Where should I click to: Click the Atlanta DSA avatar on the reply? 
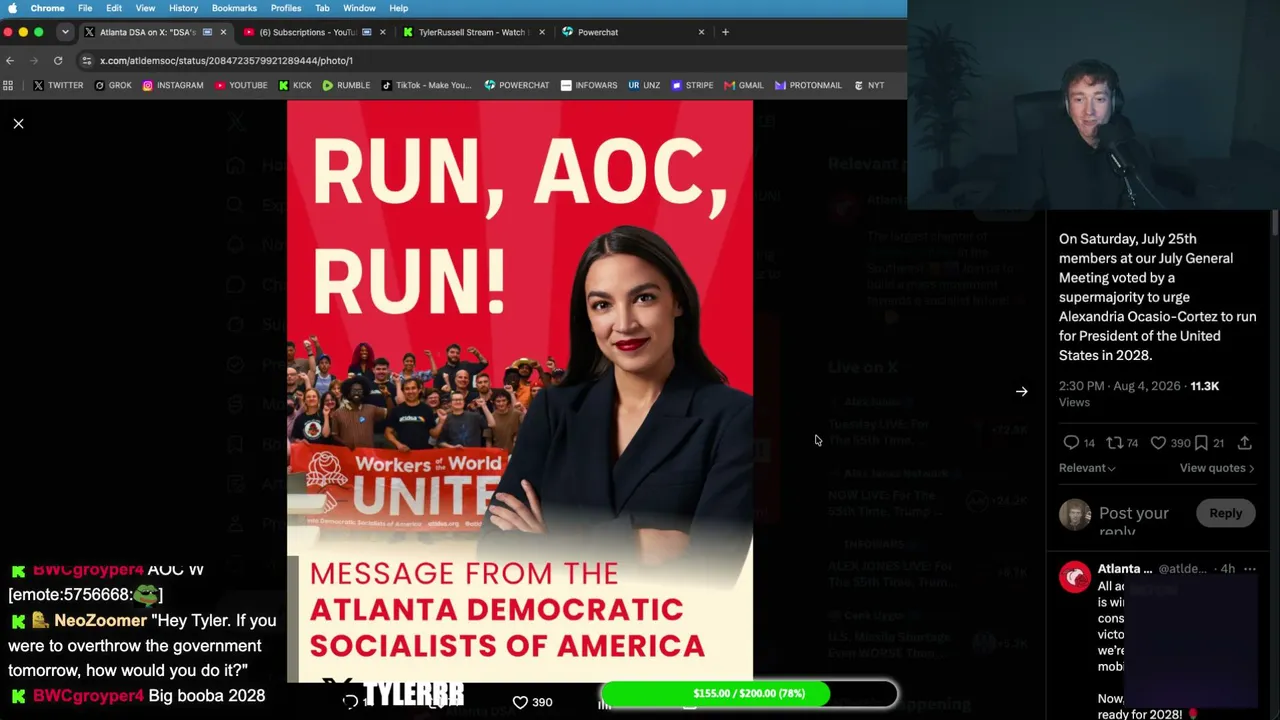(1075, 577)
